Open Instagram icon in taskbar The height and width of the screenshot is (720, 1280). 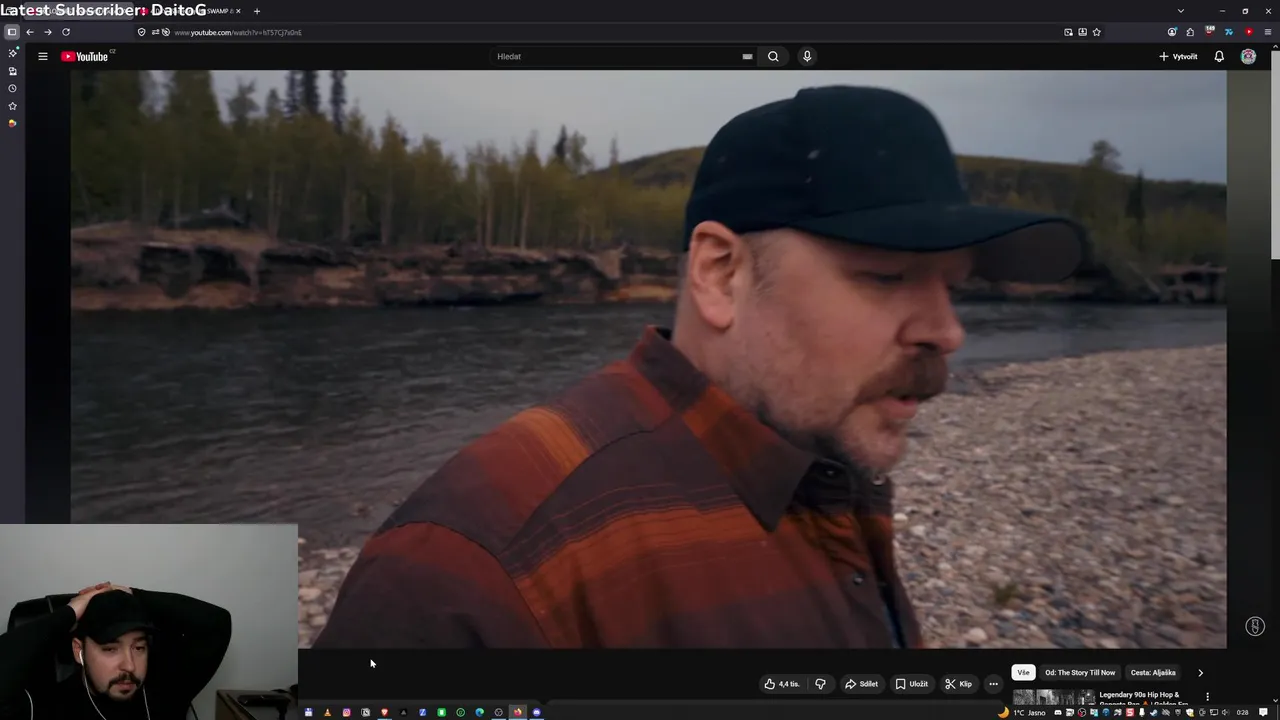(346, 712)
